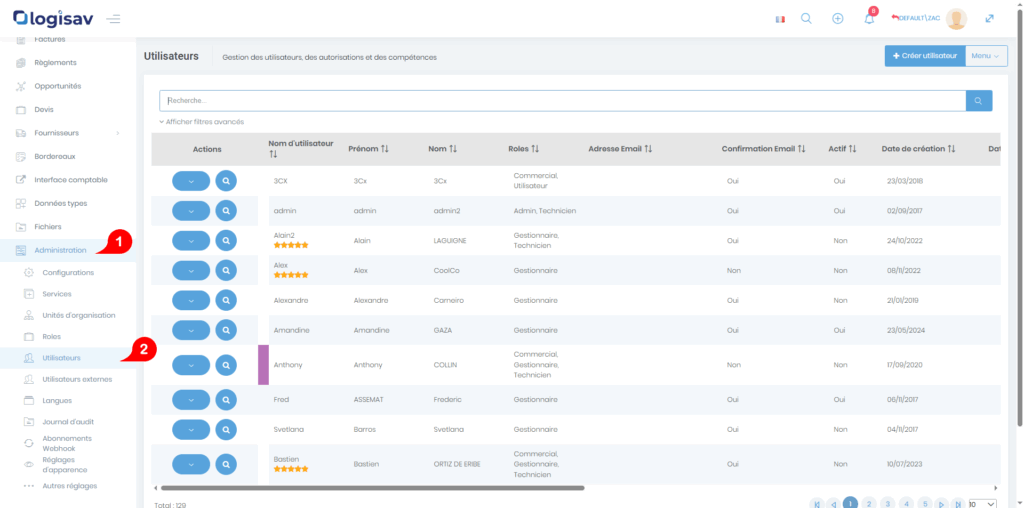
Task: Click the plus circle icon in header
Action: pos(838,19)
